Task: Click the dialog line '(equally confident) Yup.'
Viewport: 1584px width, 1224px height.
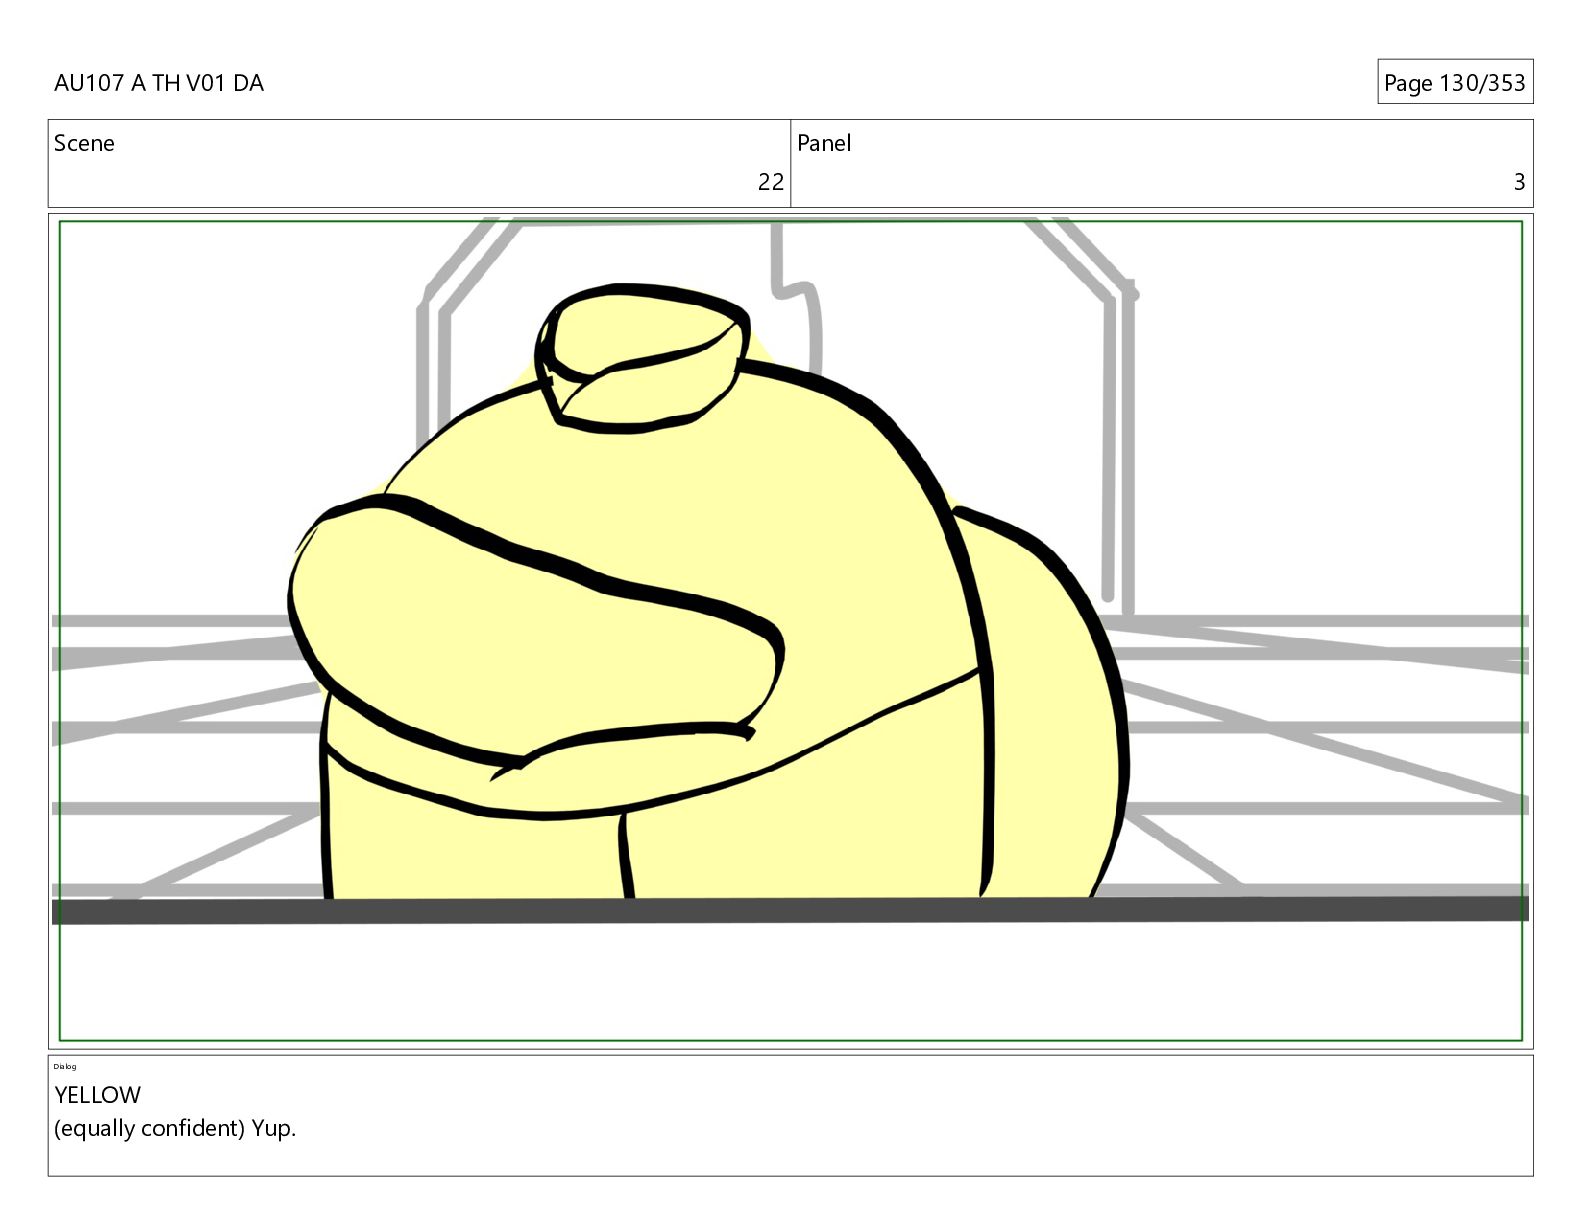Action: pyautogui.click(x=175, y=1128)
